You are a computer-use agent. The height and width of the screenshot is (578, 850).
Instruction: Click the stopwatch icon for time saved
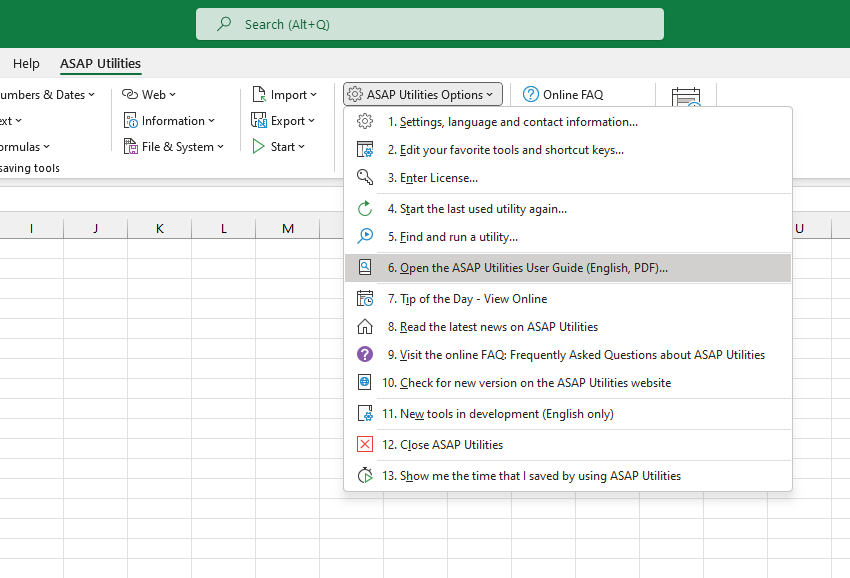coord(365,476)
